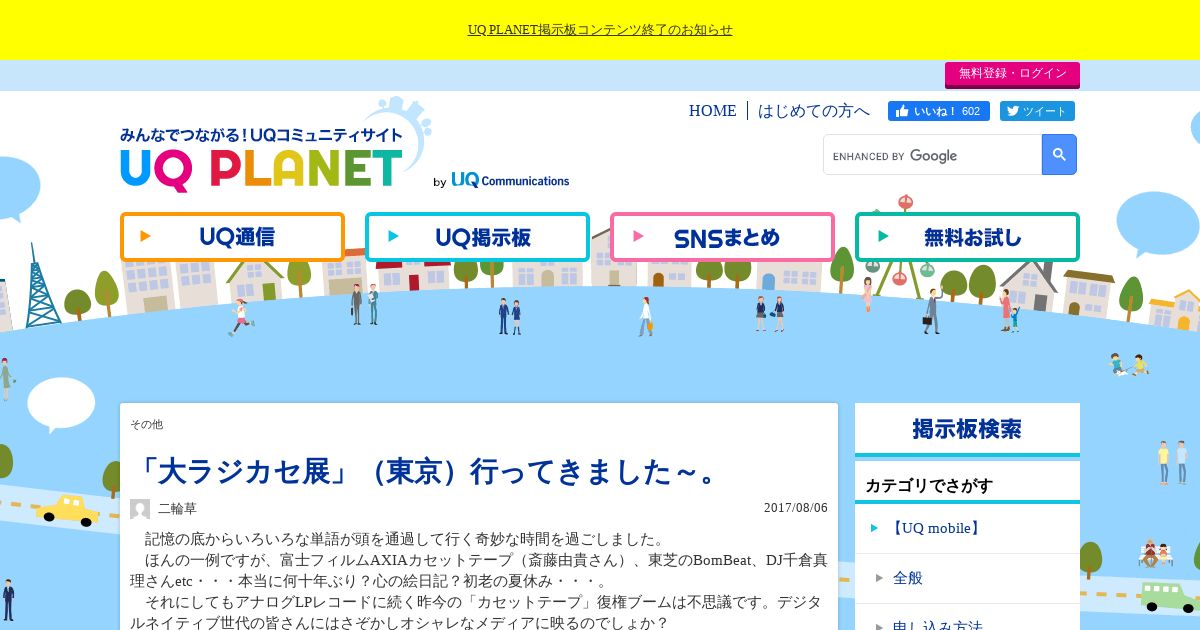The height and width of the screenshot is (630, 1200).
Task: Open the UQ PLANET bulletin board closure notice
Action: click(600, 30)
